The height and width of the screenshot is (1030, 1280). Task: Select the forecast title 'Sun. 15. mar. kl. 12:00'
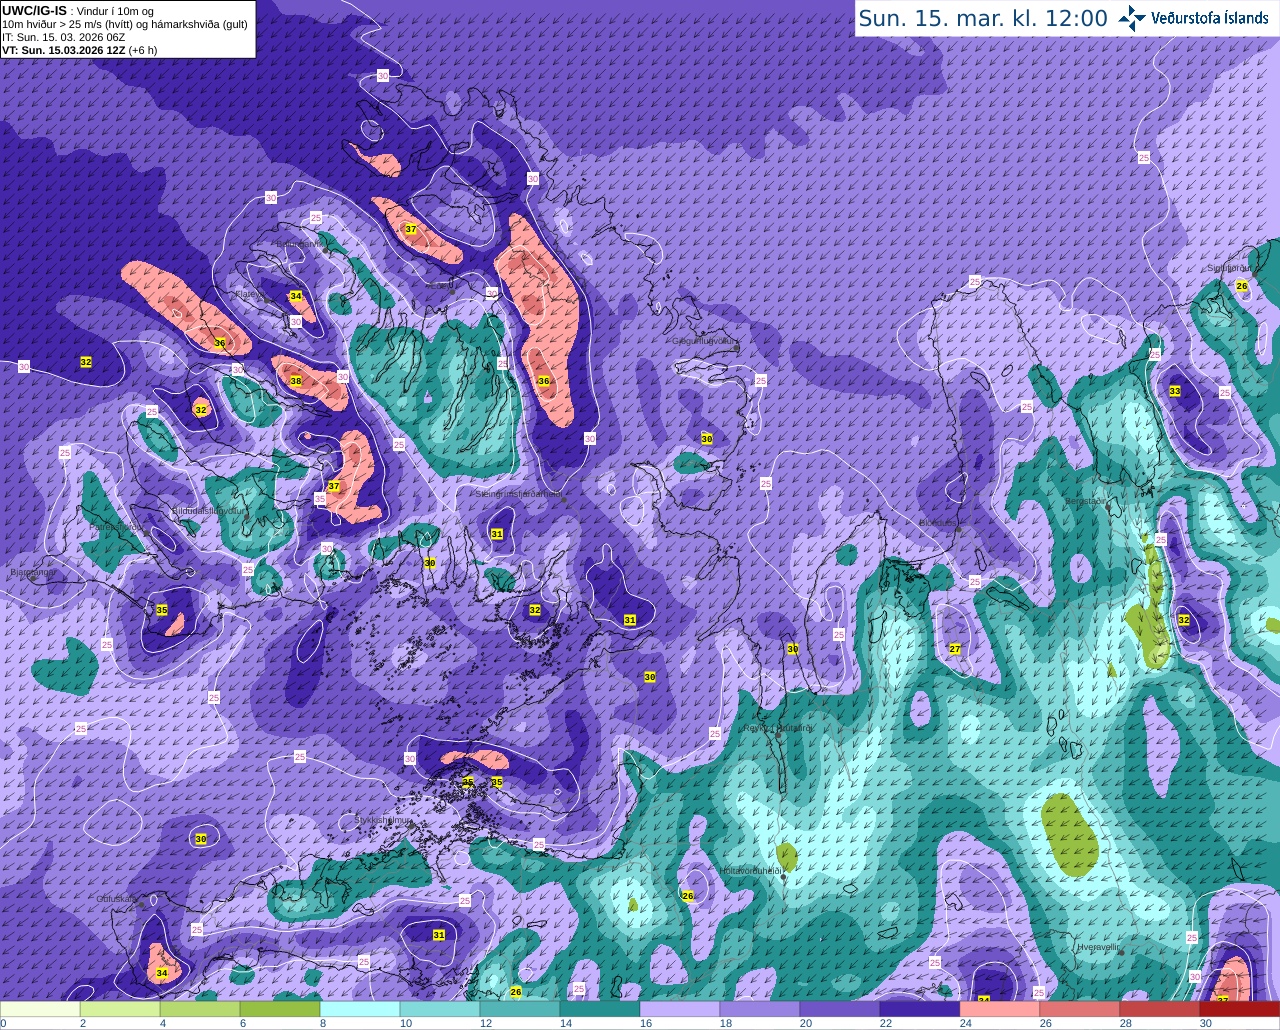point(983,18)
